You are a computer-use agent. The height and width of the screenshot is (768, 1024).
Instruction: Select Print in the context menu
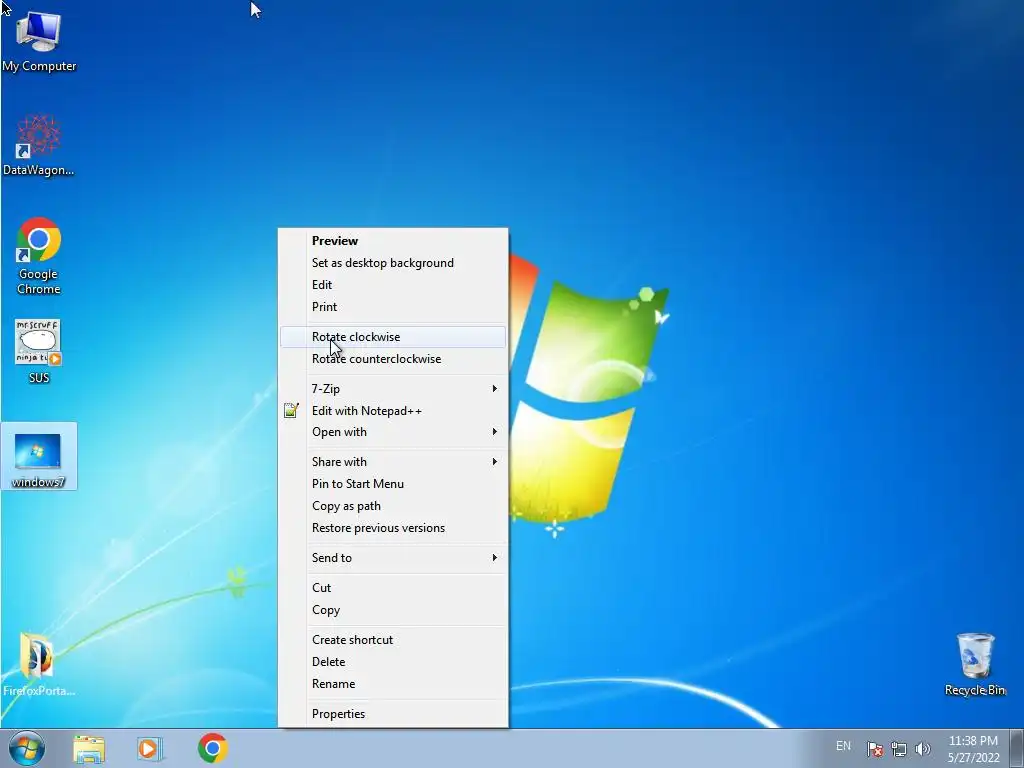pos(393,307)
